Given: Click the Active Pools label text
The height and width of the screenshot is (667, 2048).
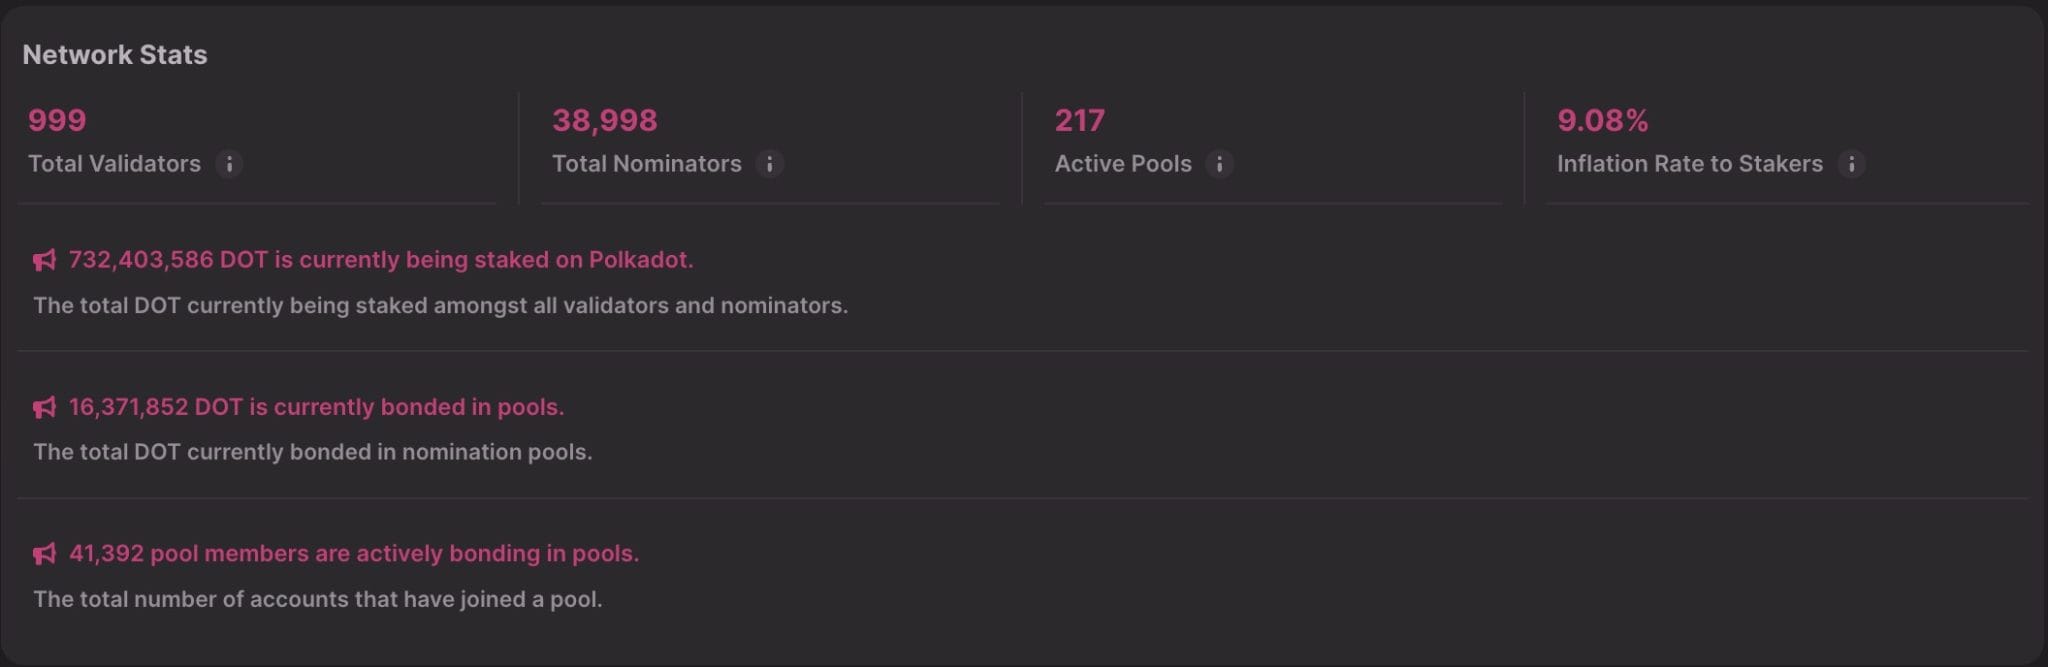Looking at the screenshot, I should 1121,164.
